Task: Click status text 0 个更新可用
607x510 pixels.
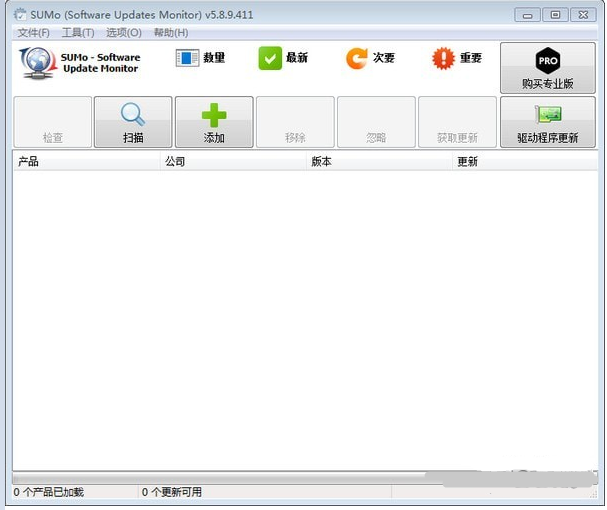Action: coord(171,492)
